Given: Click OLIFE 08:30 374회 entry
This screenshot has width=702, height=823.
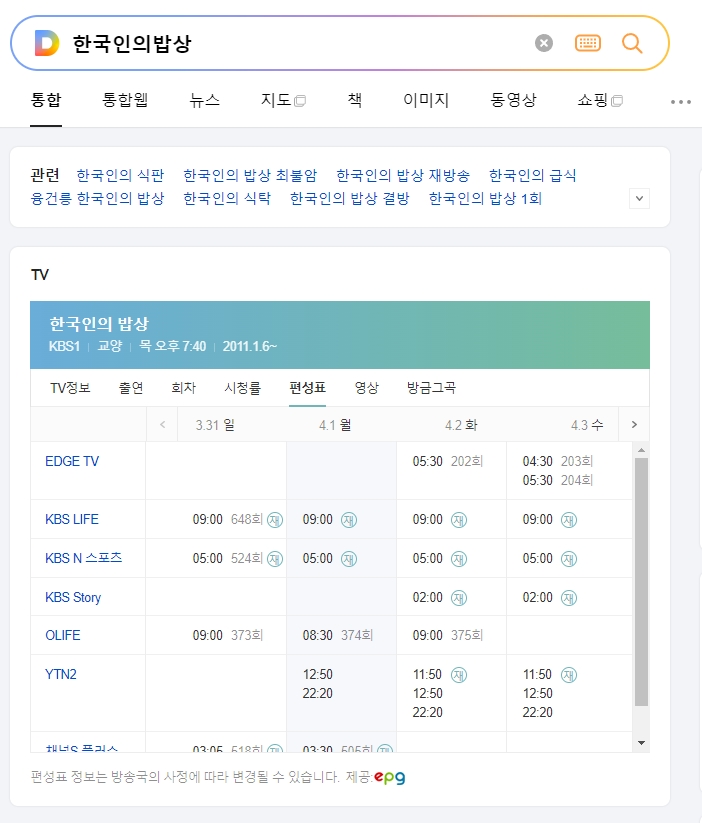Looking at the screenshot, I should coord(338,636).
